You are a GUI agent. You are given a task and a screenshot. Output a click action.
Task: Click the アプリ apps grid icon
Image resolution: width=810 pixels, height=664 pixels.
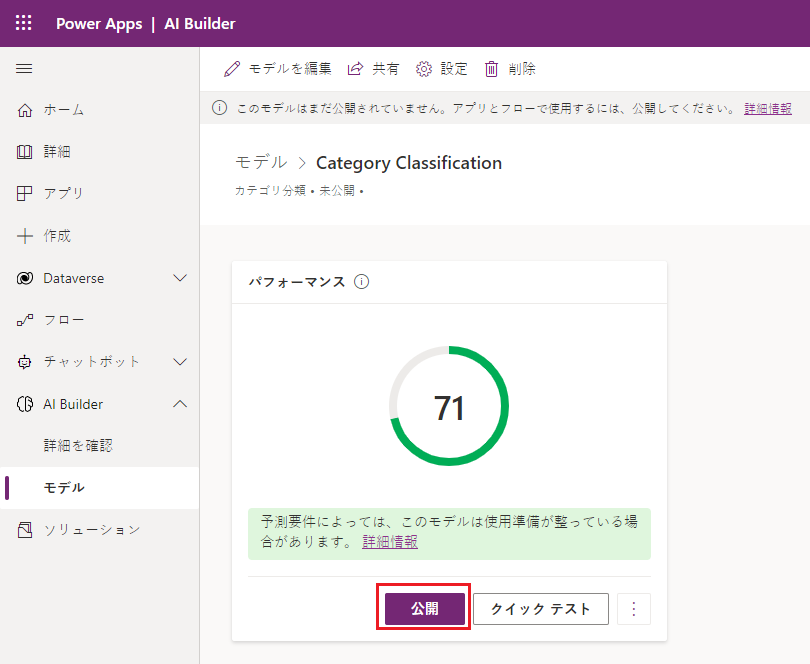pos(24,193)
